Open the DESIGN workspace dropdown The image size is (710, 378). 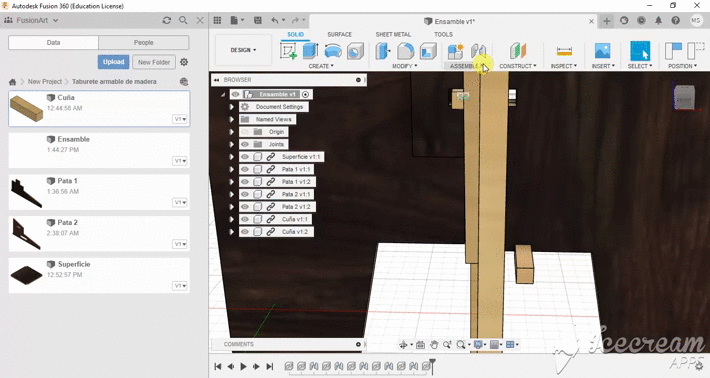[243, 50]
